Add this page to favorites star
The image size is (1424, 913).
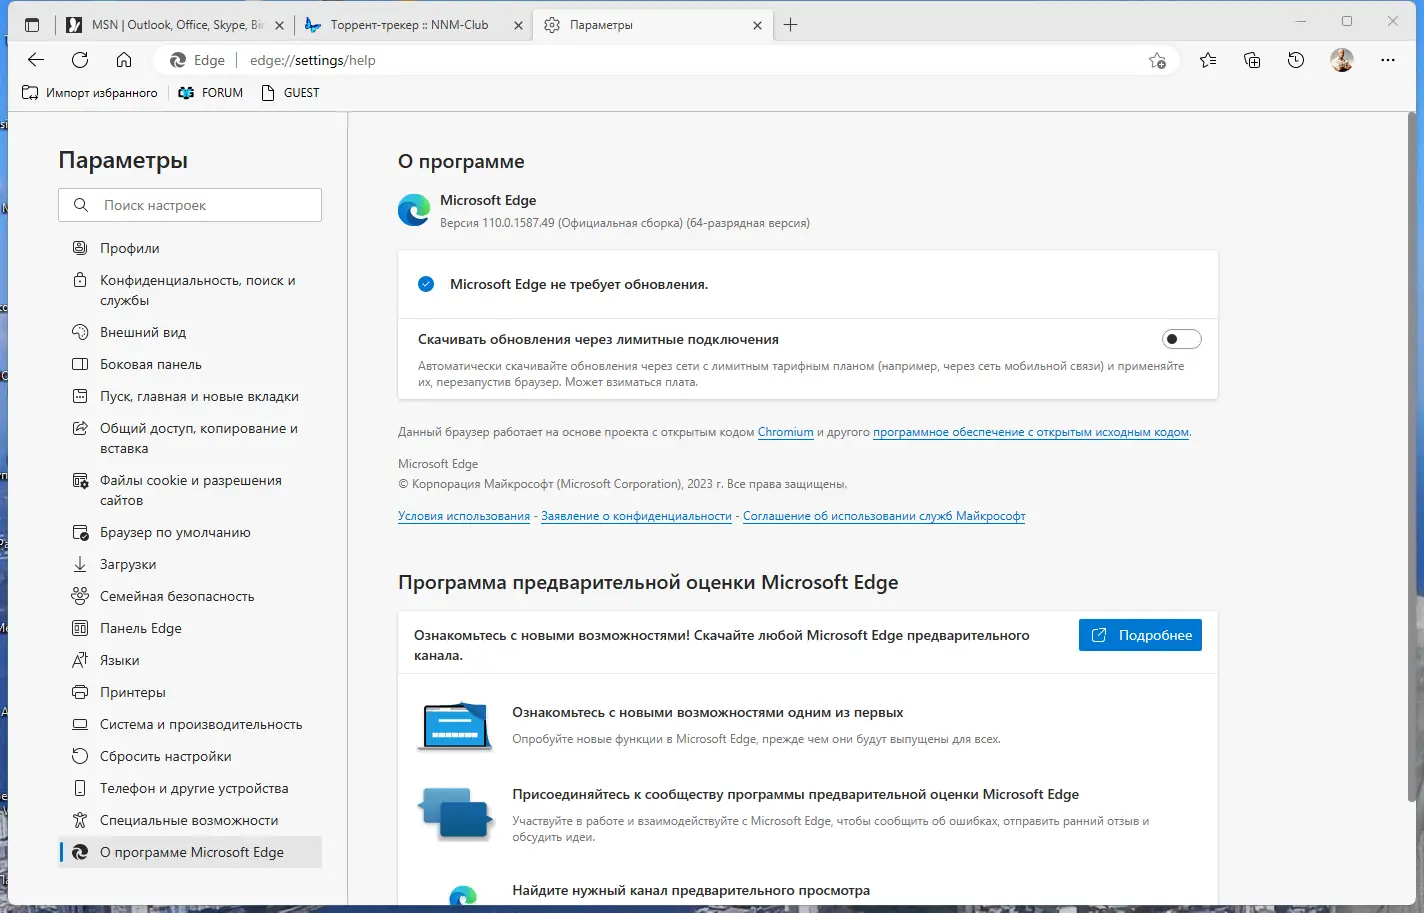coord(1157,60)
